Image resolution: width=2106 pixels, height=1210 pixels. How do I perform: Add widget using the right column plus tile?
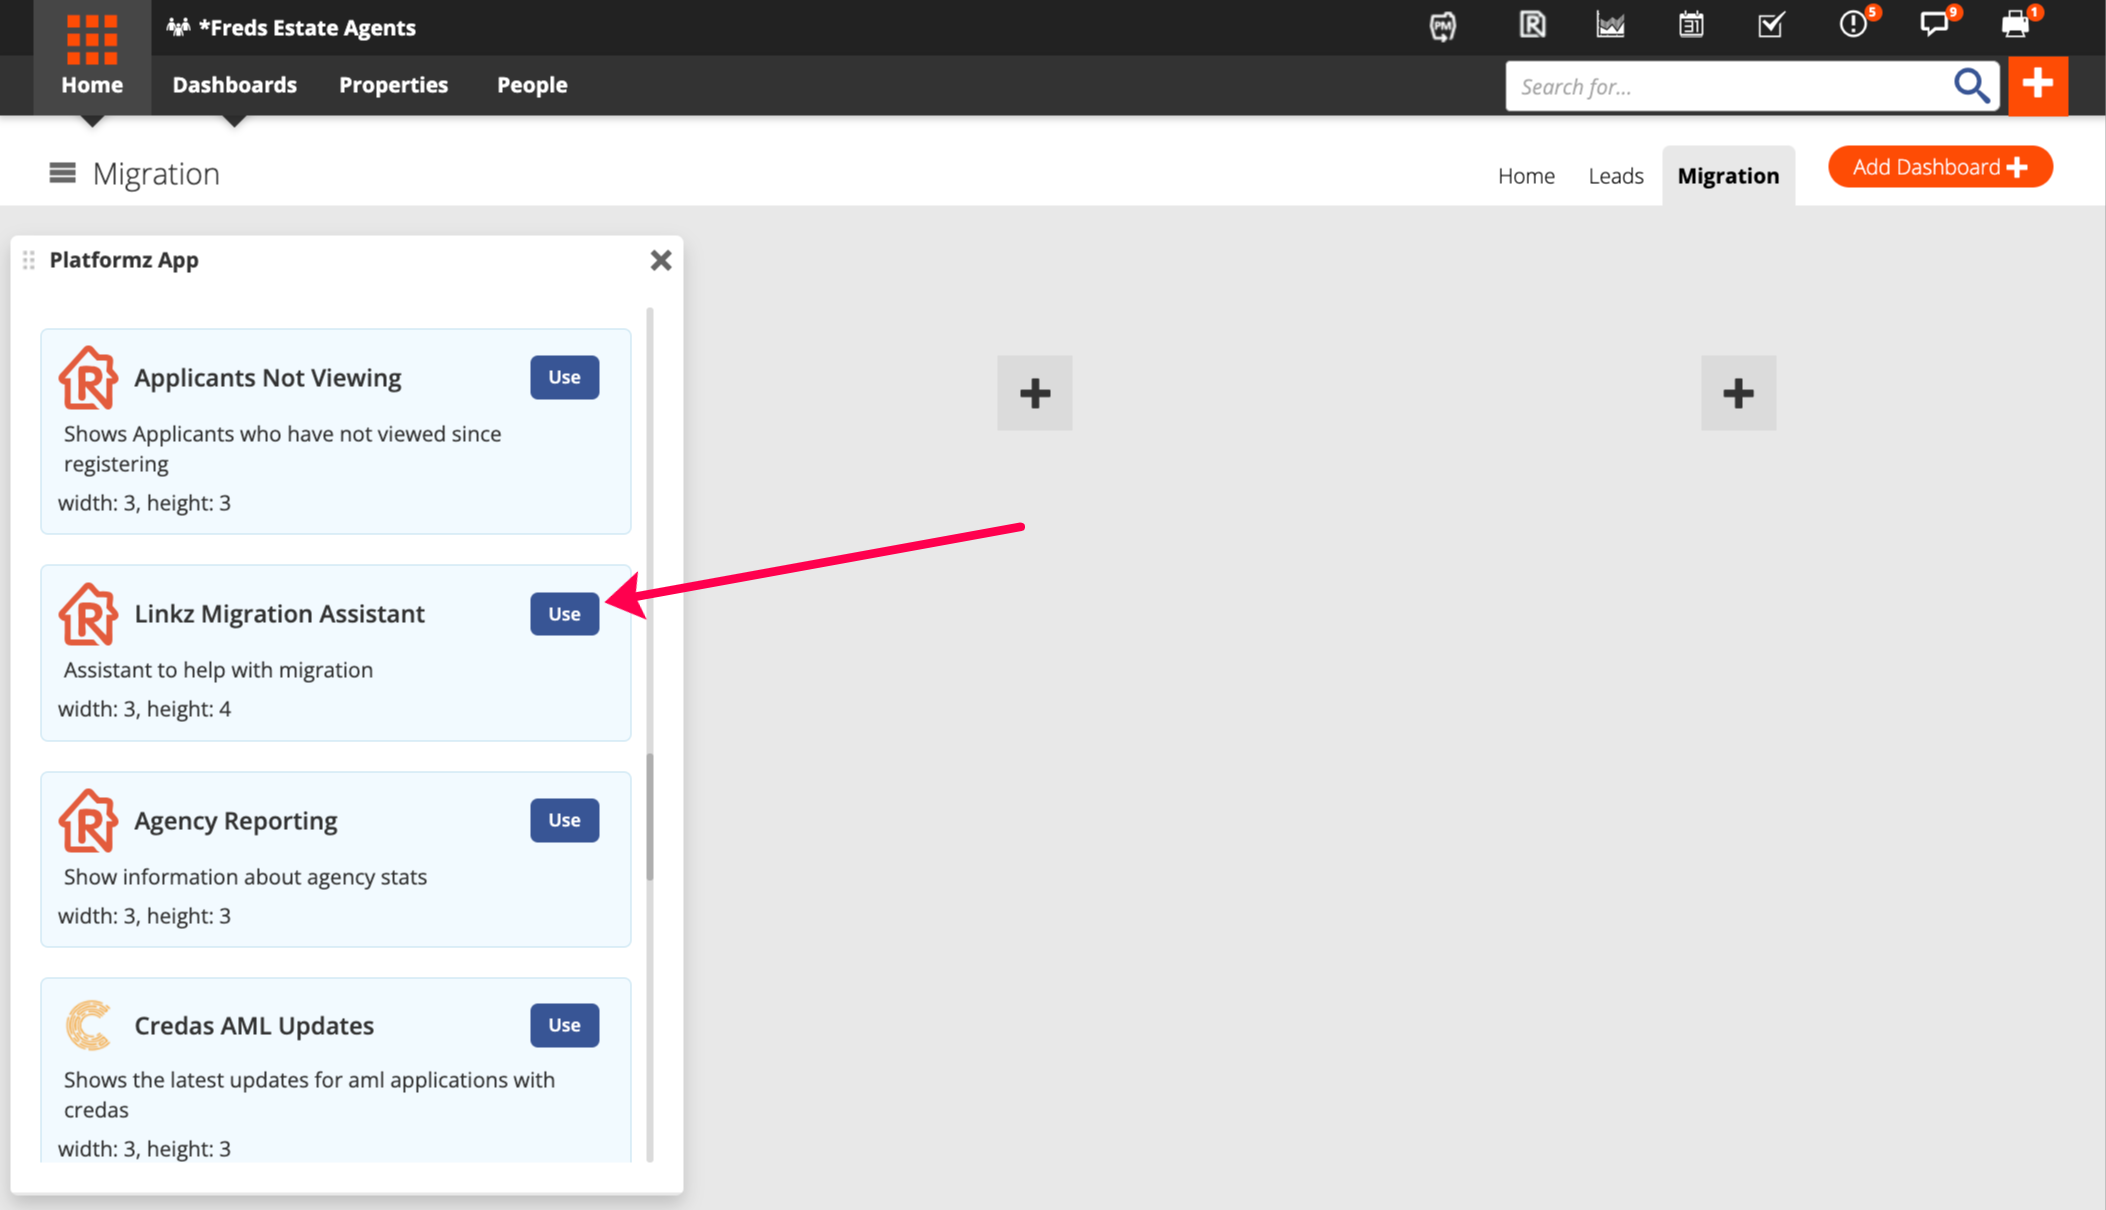tap(1739, 393)
